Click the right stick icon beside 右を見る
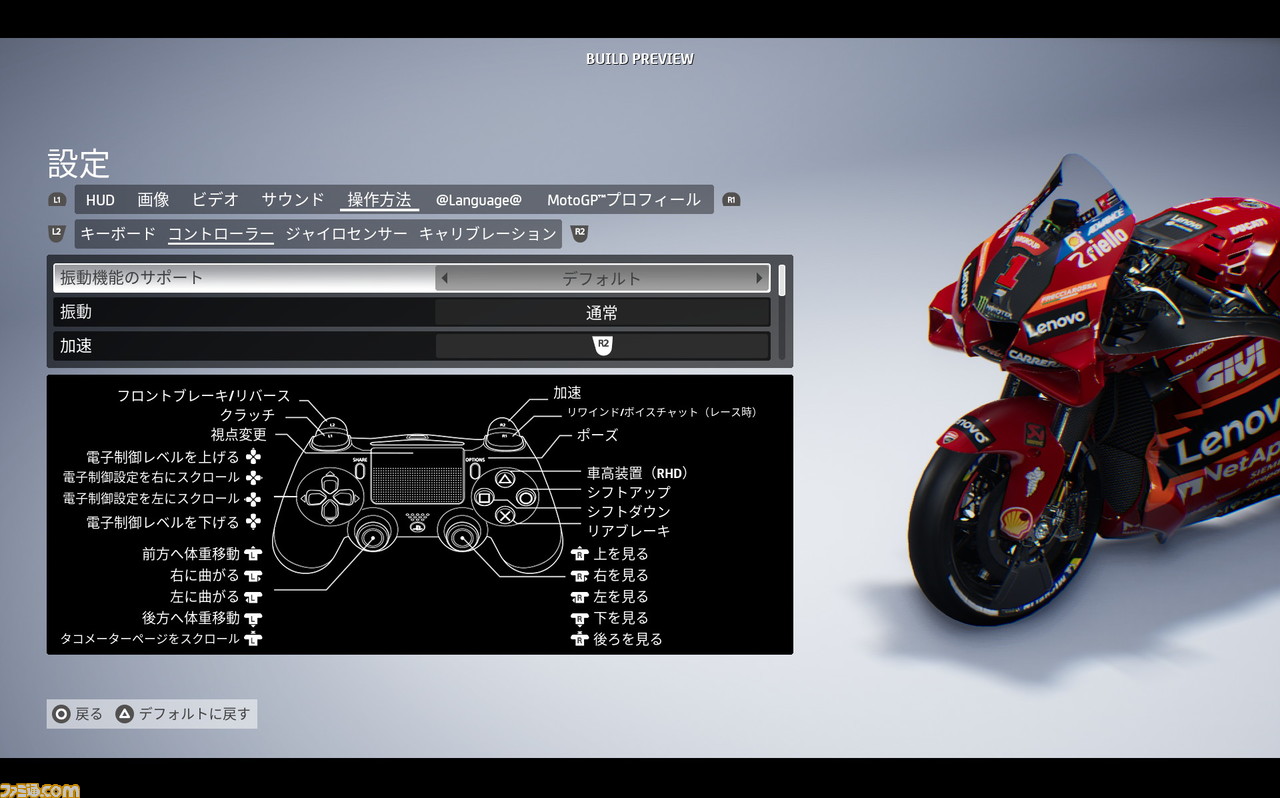1280x798 pixels. (x=578, y=576)
